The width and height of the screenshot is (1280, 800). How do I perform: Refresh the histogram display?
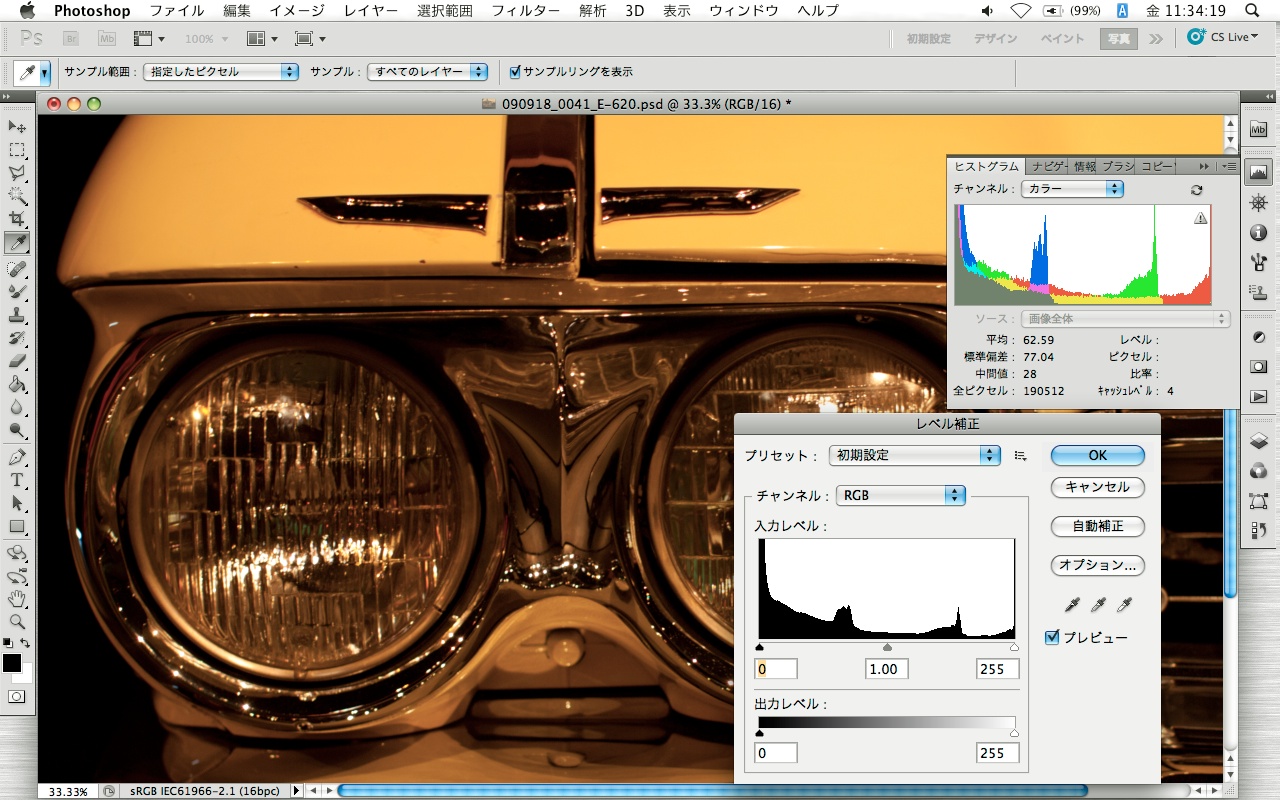tap(1196, 189)
